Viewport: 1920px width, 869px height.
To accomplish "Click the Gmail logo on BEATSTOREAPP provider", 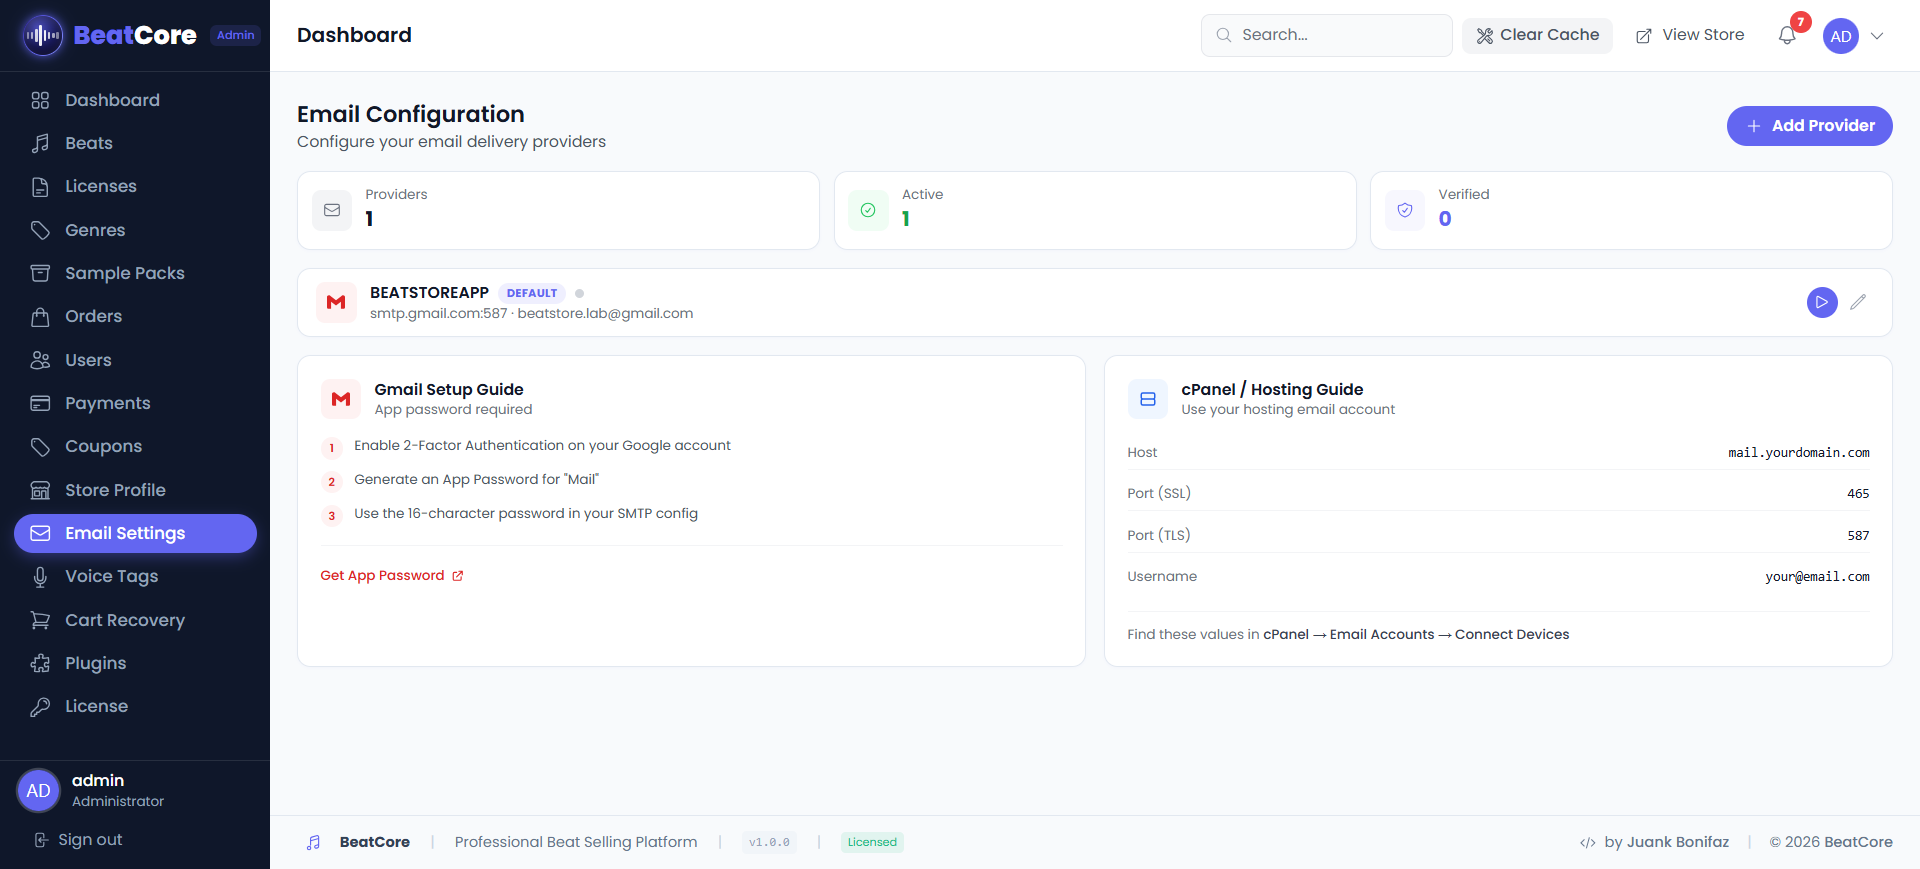I will [x=336, y=302].
